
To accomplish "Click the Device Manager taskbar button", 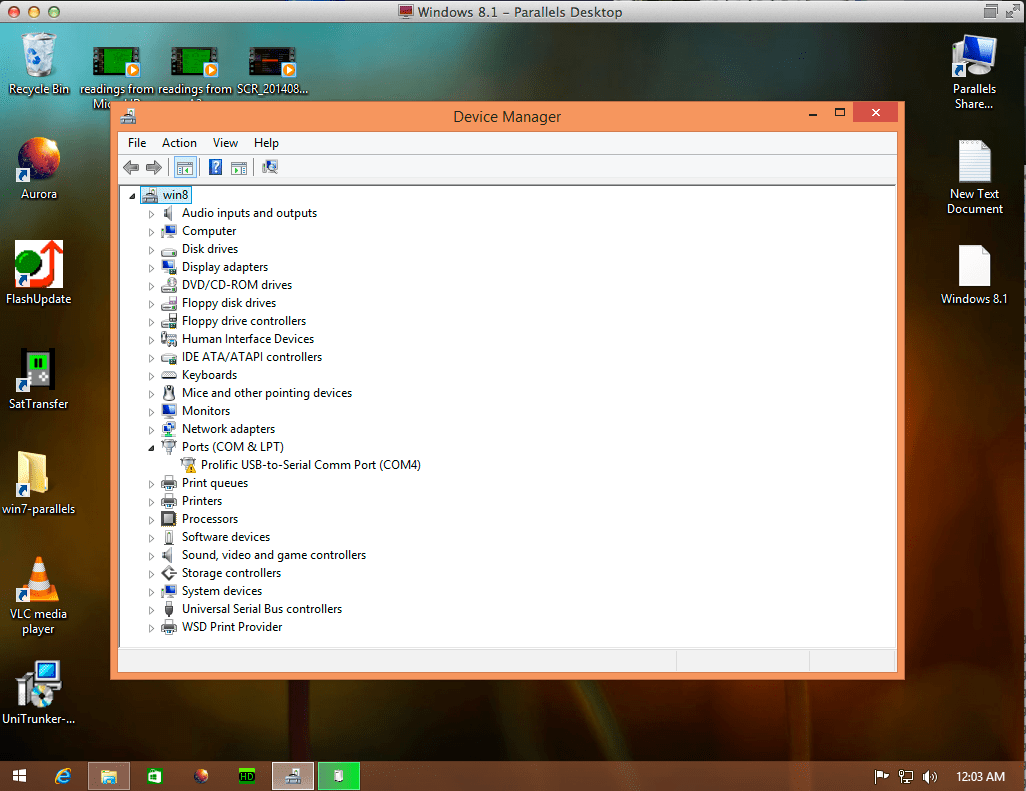I will pyautogui.click(x=293, y=777).
